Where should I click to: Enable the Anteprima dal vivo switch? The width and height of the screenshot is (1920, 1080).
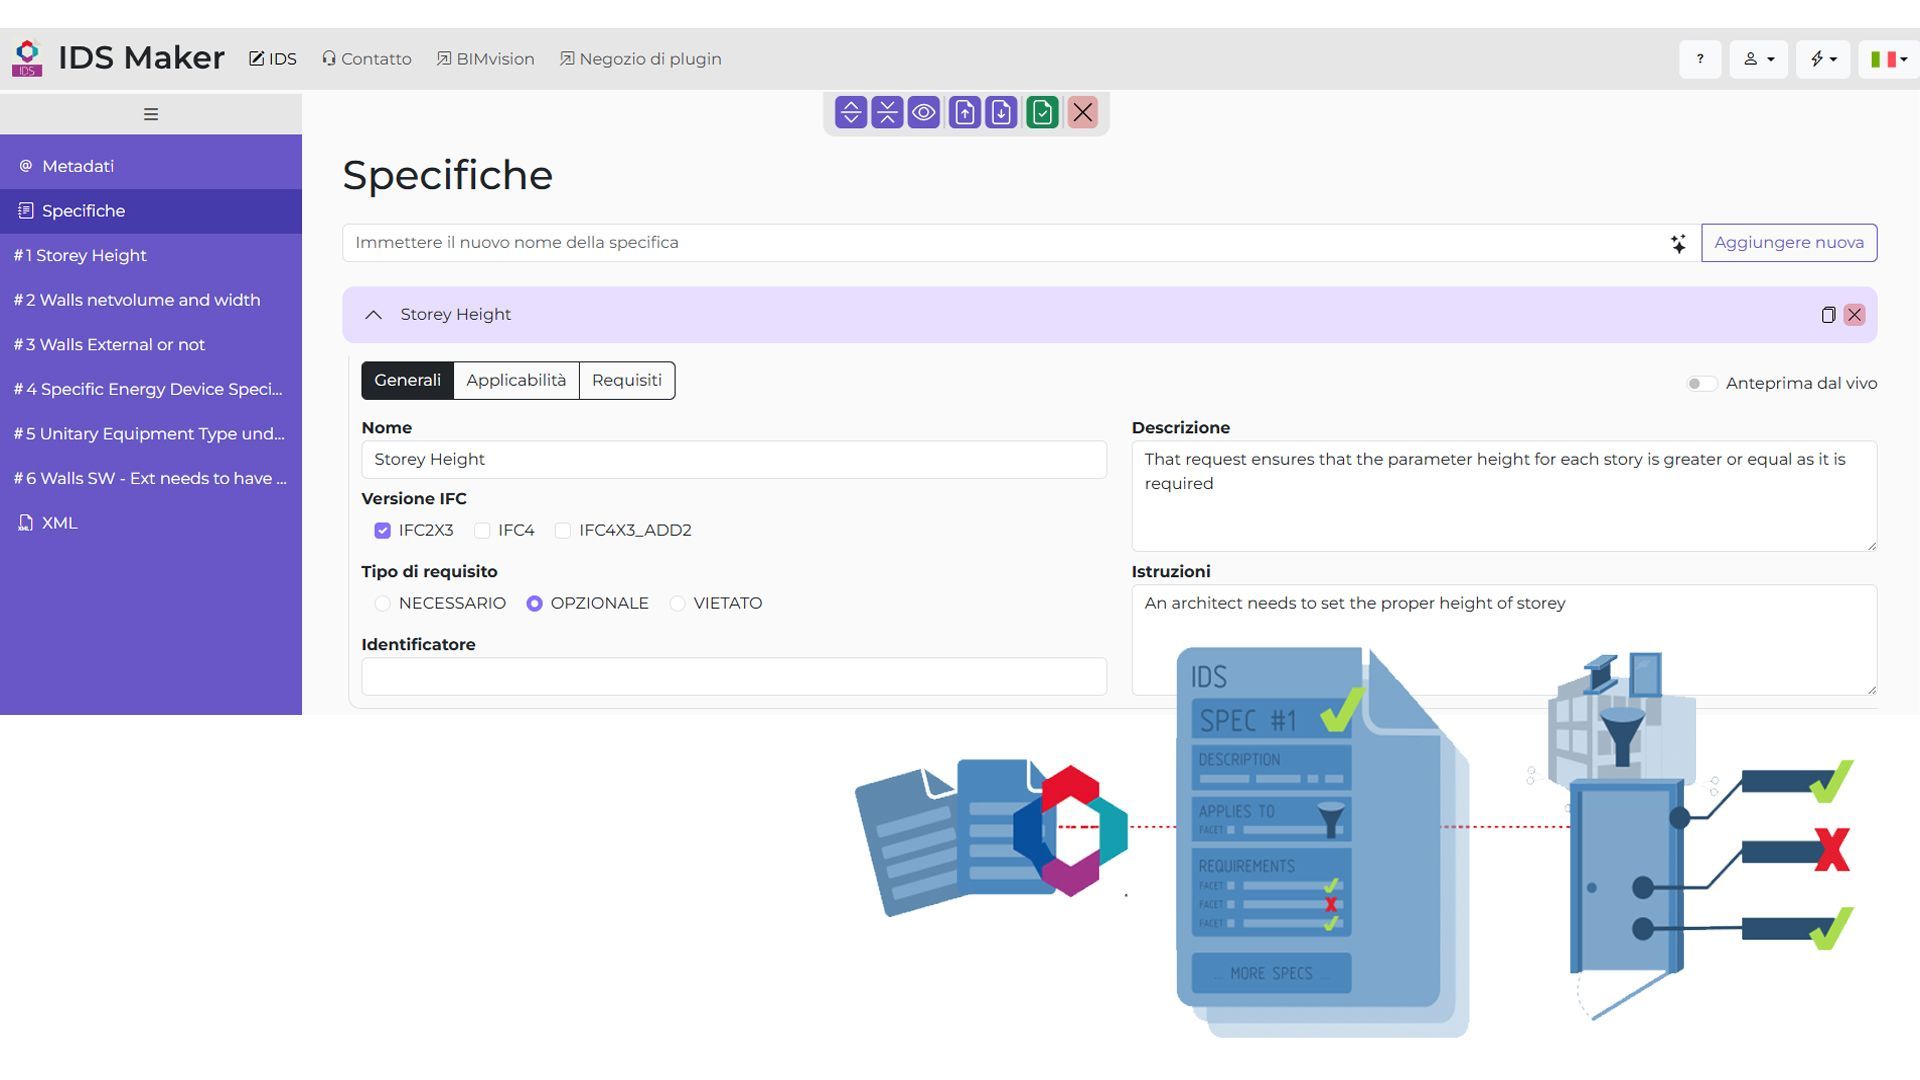tap(1701, 384)
